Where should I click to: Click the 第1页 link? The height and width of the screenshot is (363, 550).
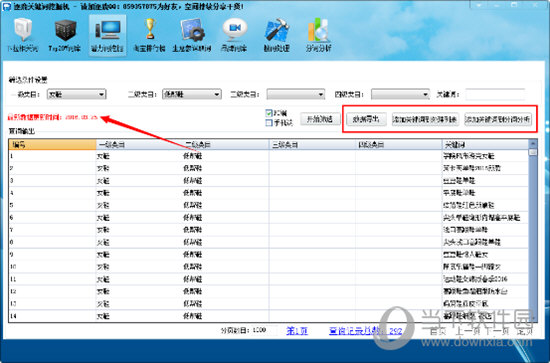[x=297, y=330]
